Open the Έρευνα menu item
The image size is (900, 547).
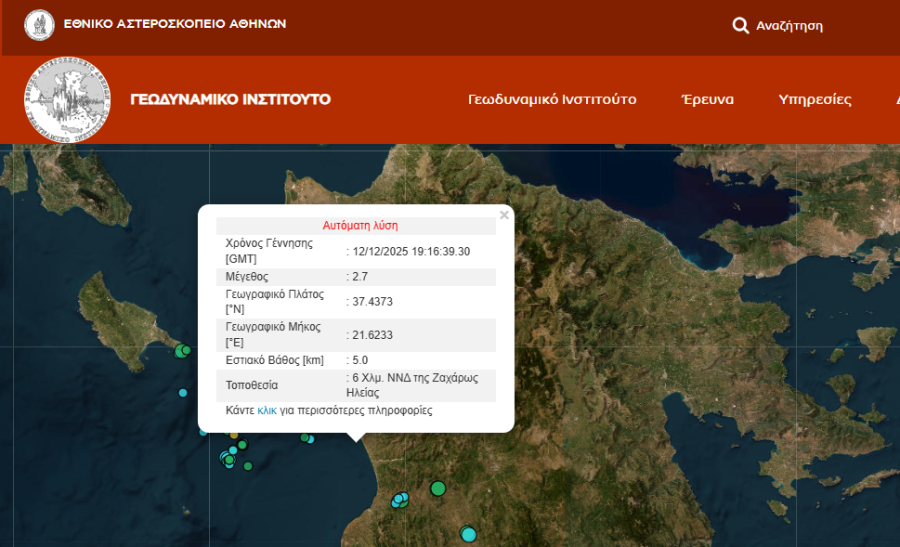click(707, 99)
